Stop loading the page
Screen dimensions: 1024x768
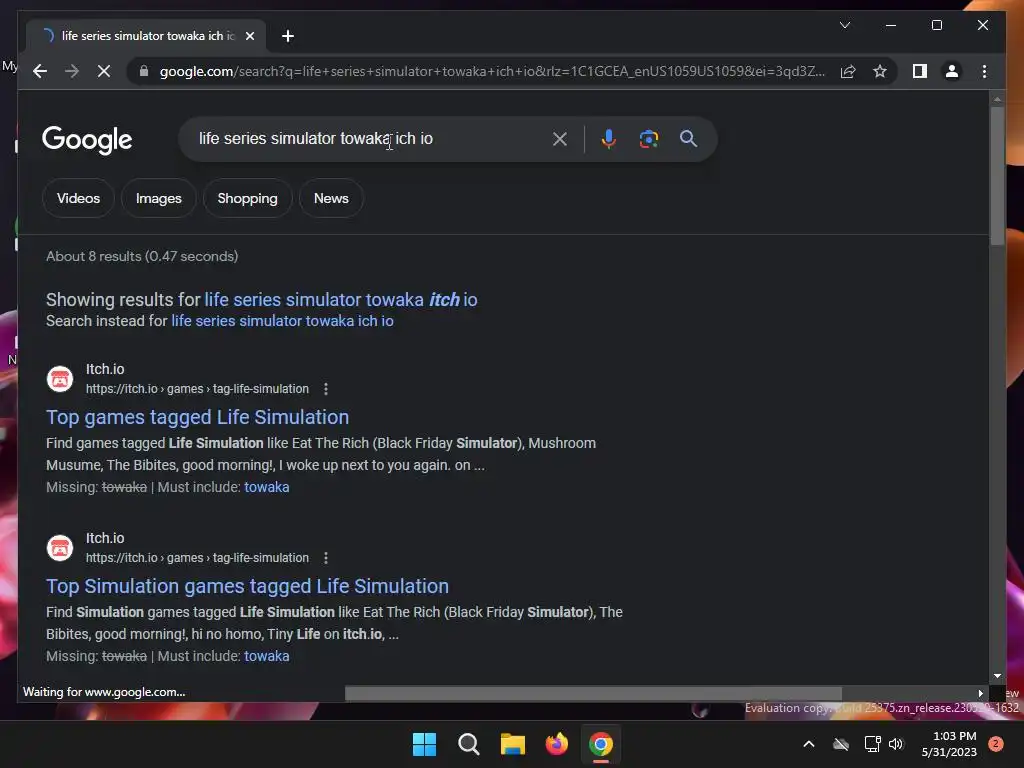pos(104,71)
